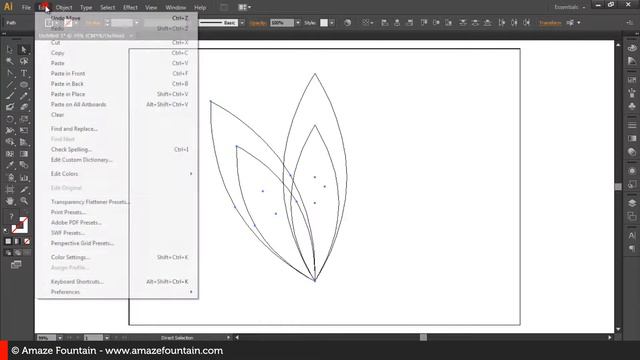Select the Paintbrush tool
The width and height of the screenshot is (640, 360).
pyautogui.click(x=9, y=96)
